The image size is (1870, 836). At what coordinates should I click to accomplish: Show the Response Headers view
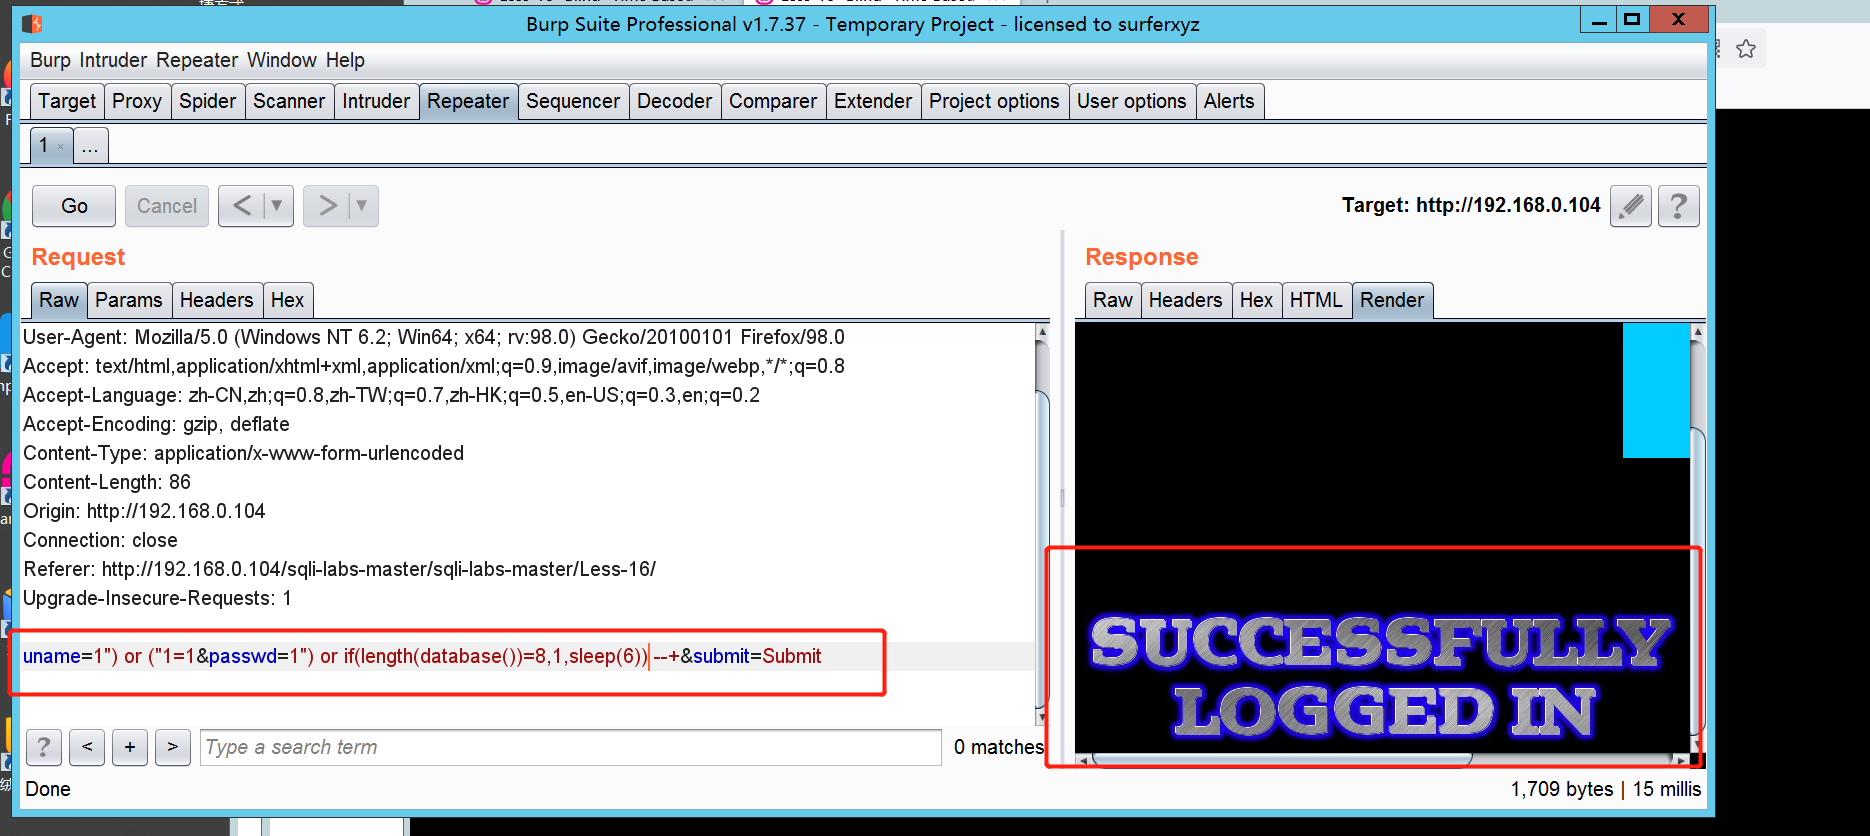coord(1185,300)
